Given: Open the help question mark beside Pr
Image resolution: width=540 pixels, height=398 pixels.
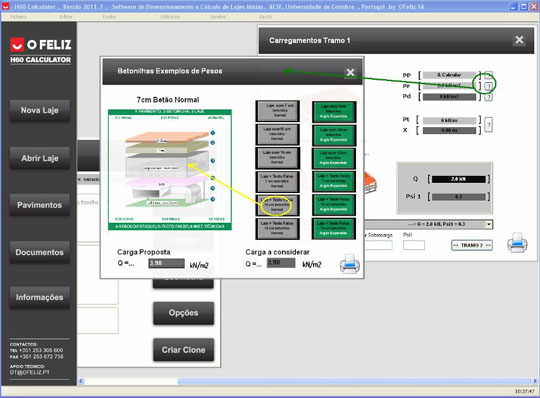Looking at the screenshot, I should coord(489,86).
